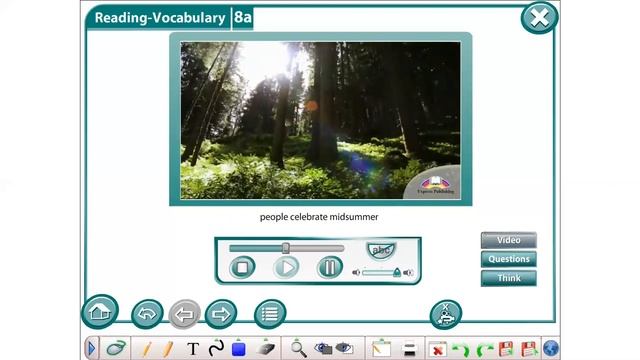Select the thin pencil tool
This screenshot has width=640, height=360.
click(x=147, y=349)
